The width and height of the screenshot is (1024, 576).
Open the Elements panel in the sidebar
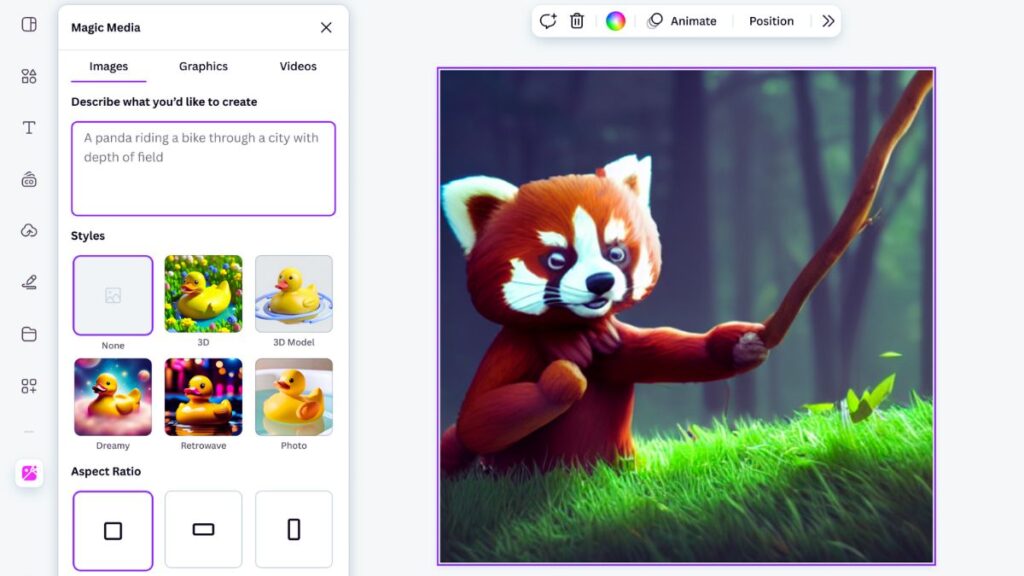click(x=27, y=76)
